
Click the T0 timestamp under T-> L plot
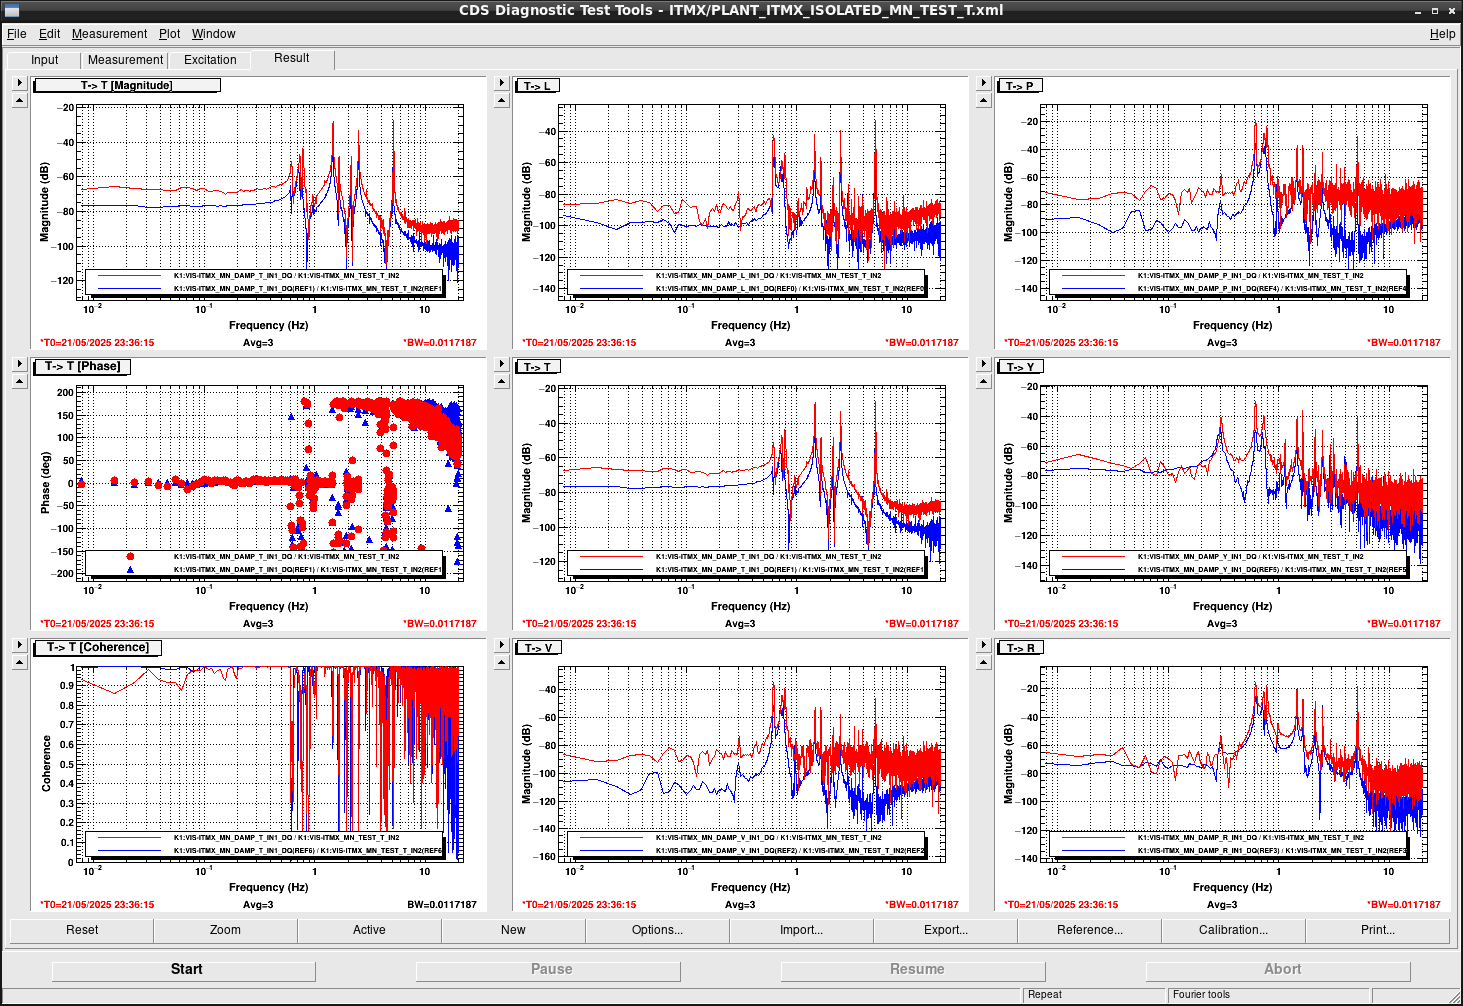coord(579,343)
